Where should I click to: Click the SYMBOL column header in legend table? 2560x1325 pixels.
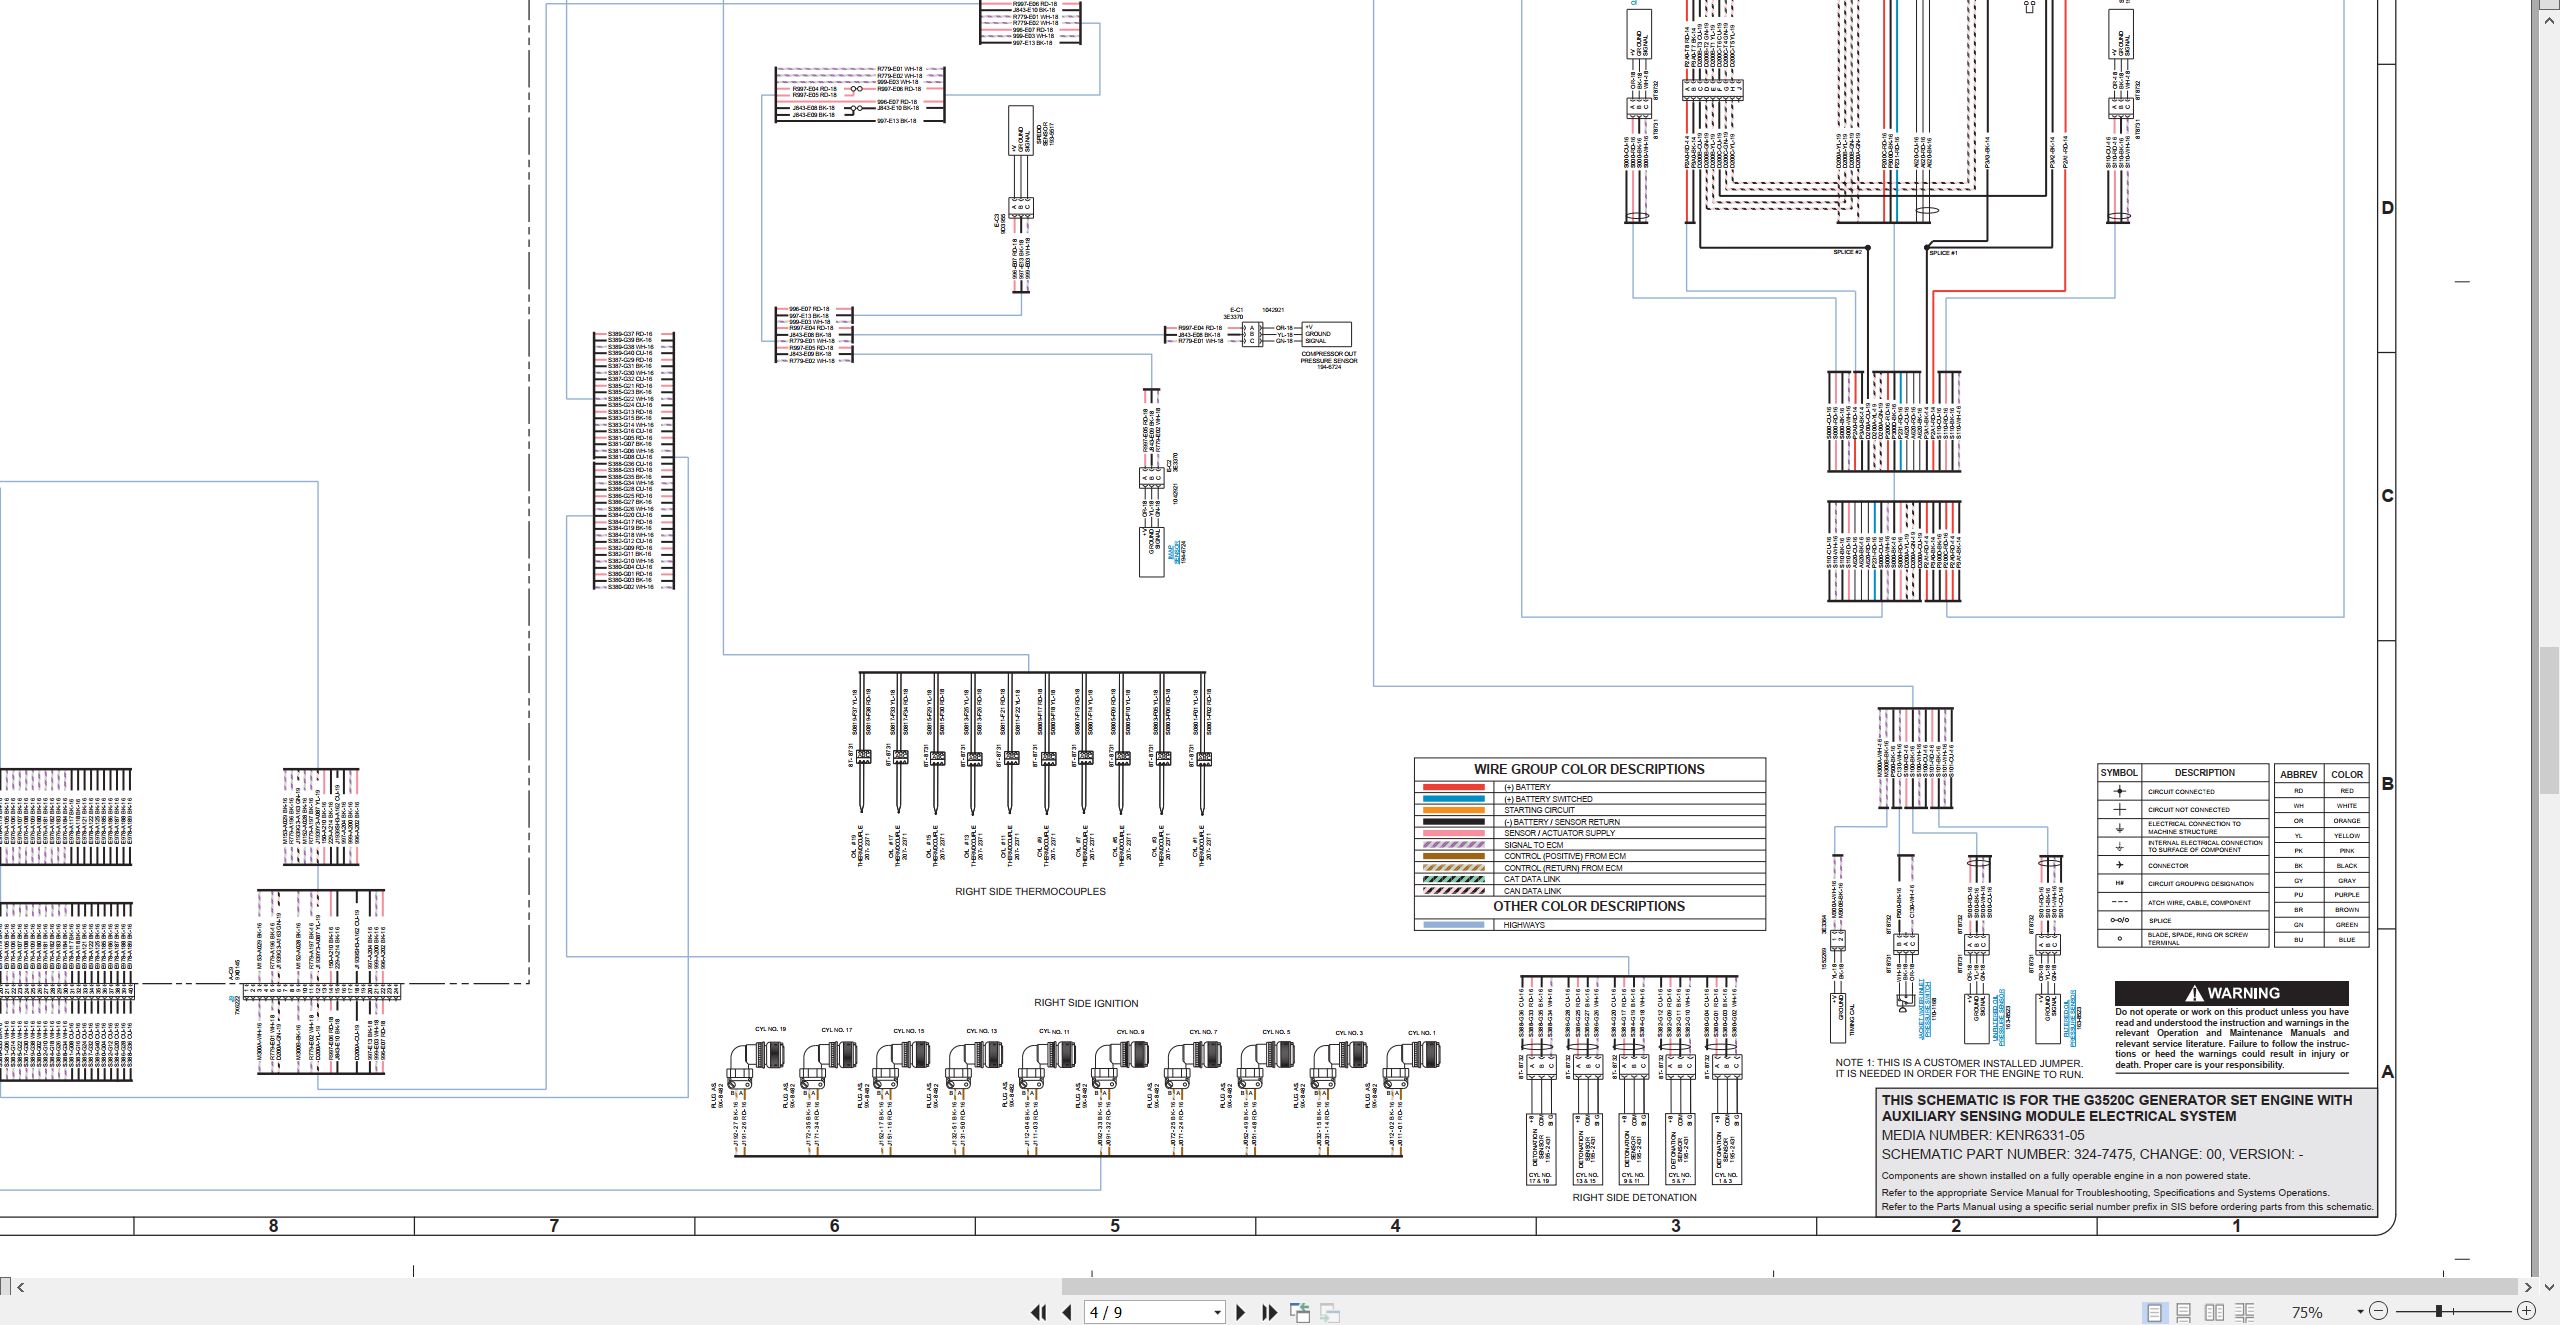(x=2119, y=773)
